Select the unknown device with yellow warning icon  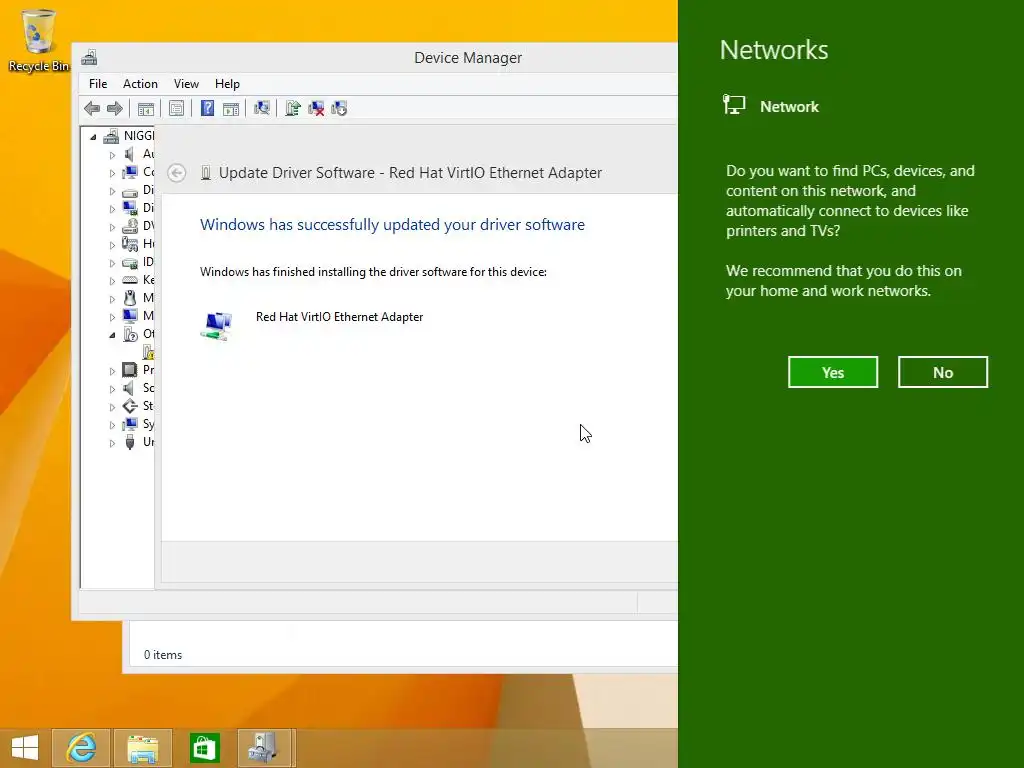pyautogui.click(x=148, y=353)
